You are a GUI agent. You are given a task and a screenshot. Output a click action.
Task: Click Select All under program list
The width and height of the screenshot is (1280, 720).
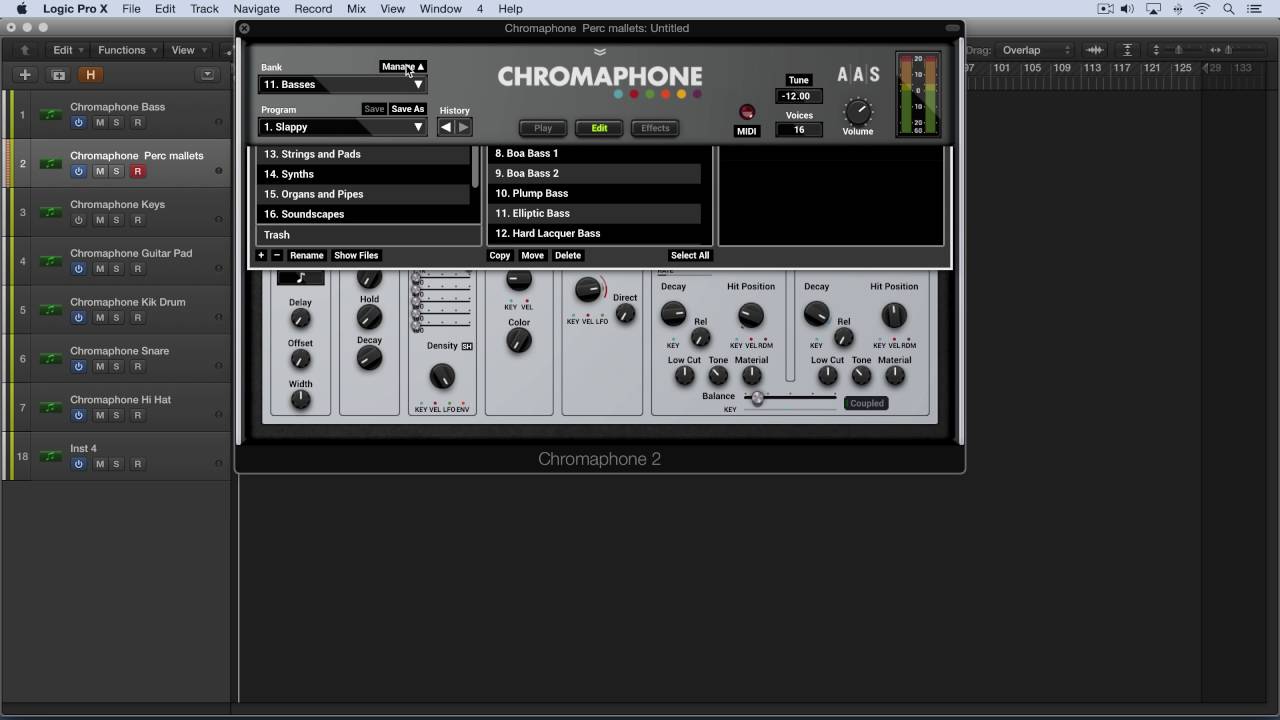690,255
